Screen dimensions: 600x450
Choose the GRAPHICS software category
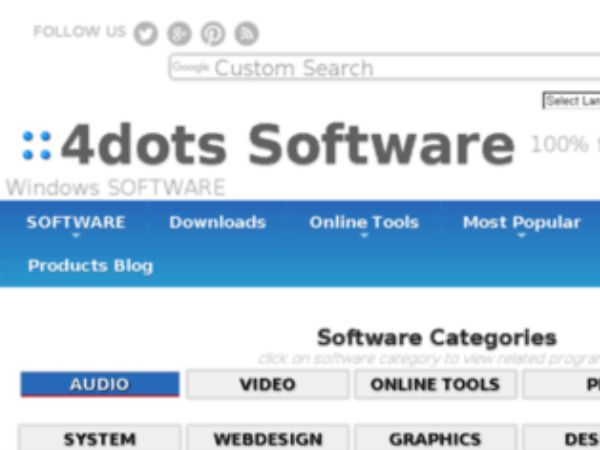[x=435, y=439]
